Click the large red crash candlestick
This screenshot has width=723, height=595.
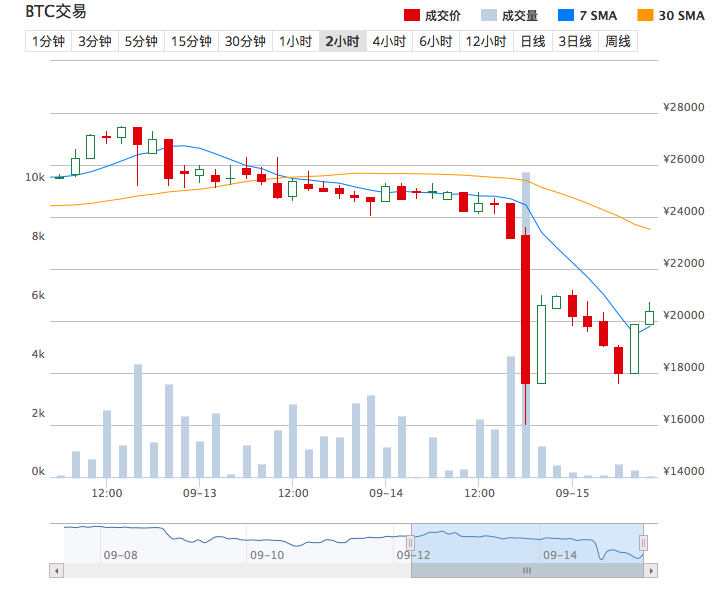(x=525, y=309)
